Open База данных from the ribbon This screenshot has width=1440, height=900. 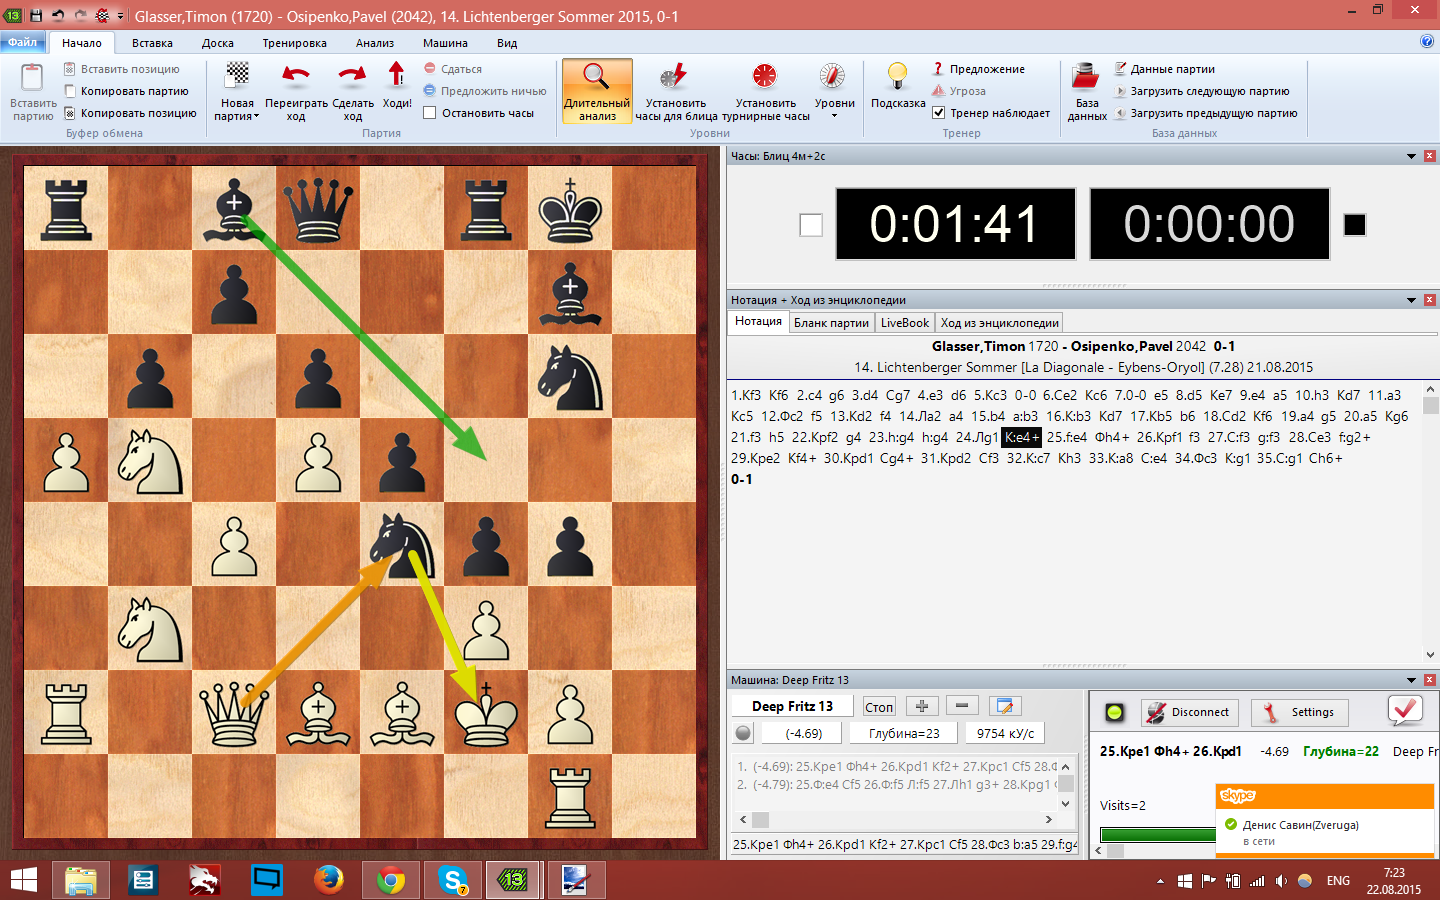1086,91
